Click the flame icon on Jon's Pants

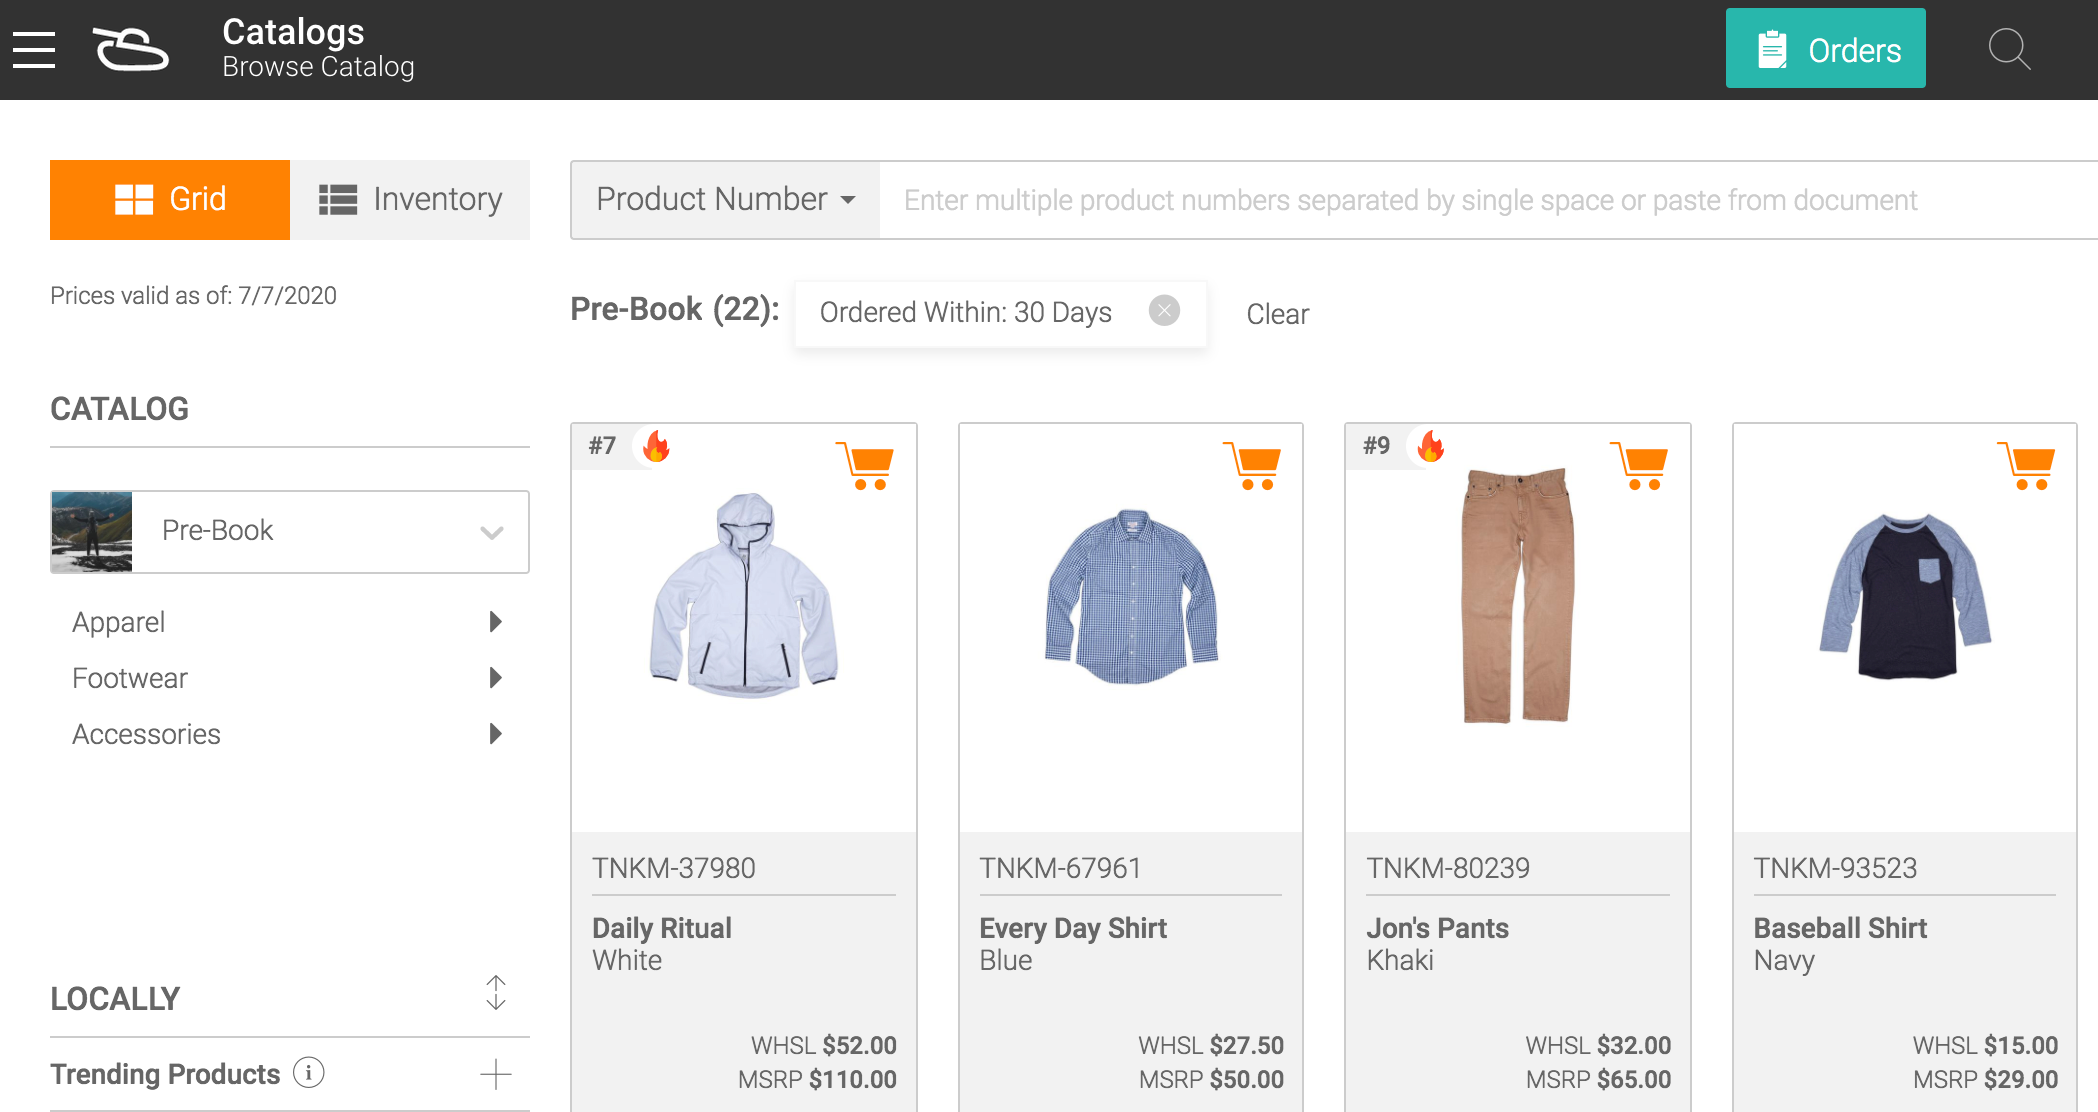[x=1431, y=446]
